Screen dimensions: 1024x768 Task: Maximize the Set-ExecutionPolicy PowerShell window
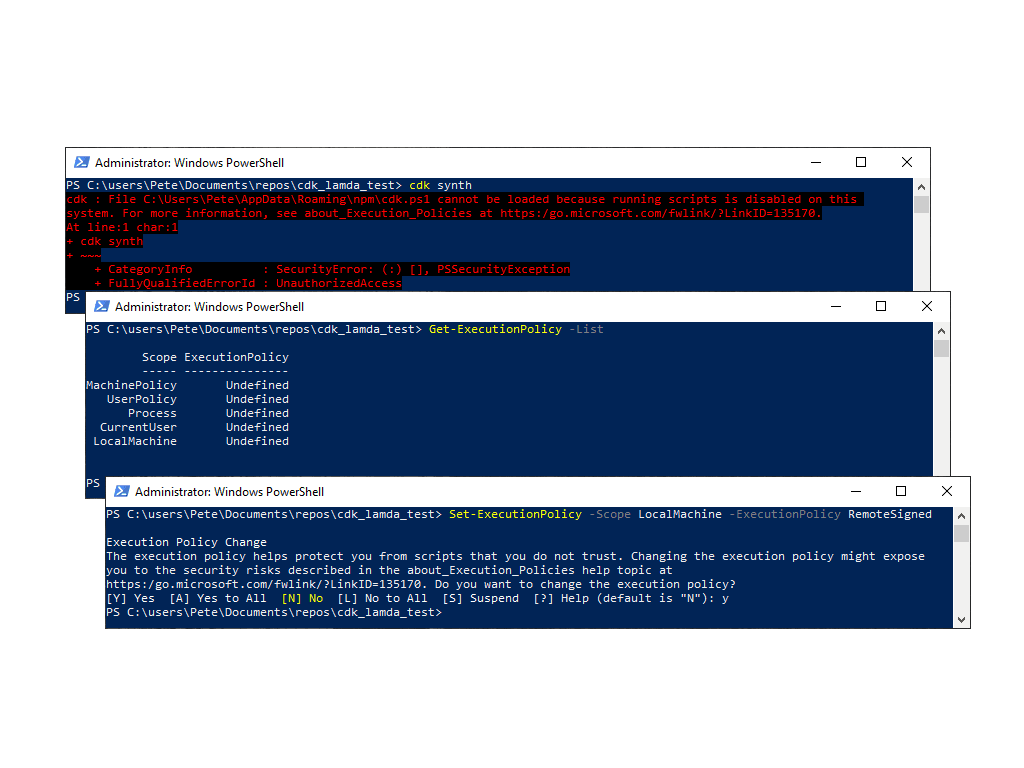coord(901,492)
